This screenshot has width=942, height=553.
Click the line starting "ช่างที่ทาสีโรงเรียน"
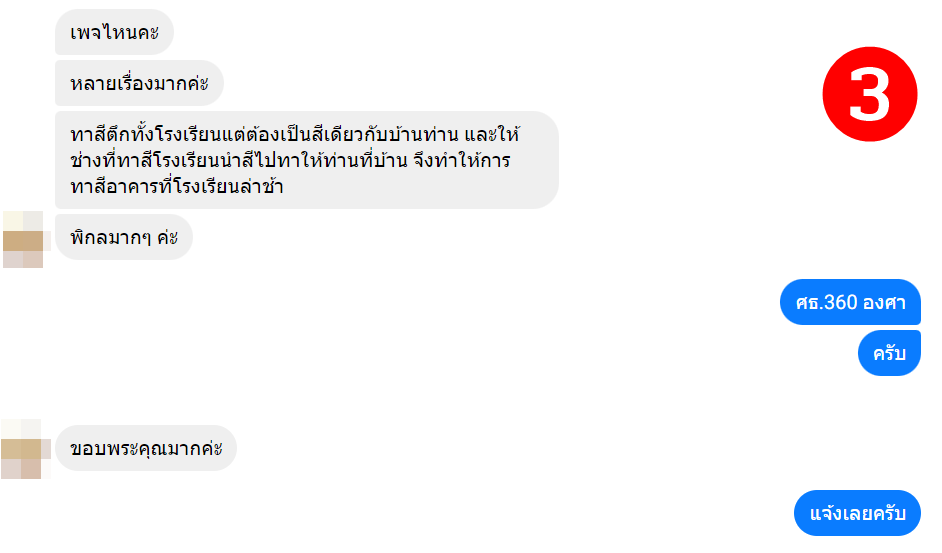point(290,160)
